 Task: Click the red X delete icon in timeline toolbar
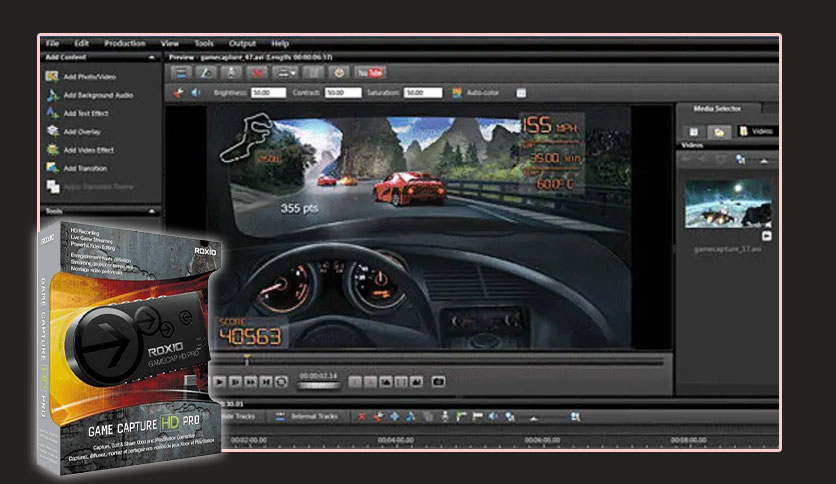click(x=362, y=417)
